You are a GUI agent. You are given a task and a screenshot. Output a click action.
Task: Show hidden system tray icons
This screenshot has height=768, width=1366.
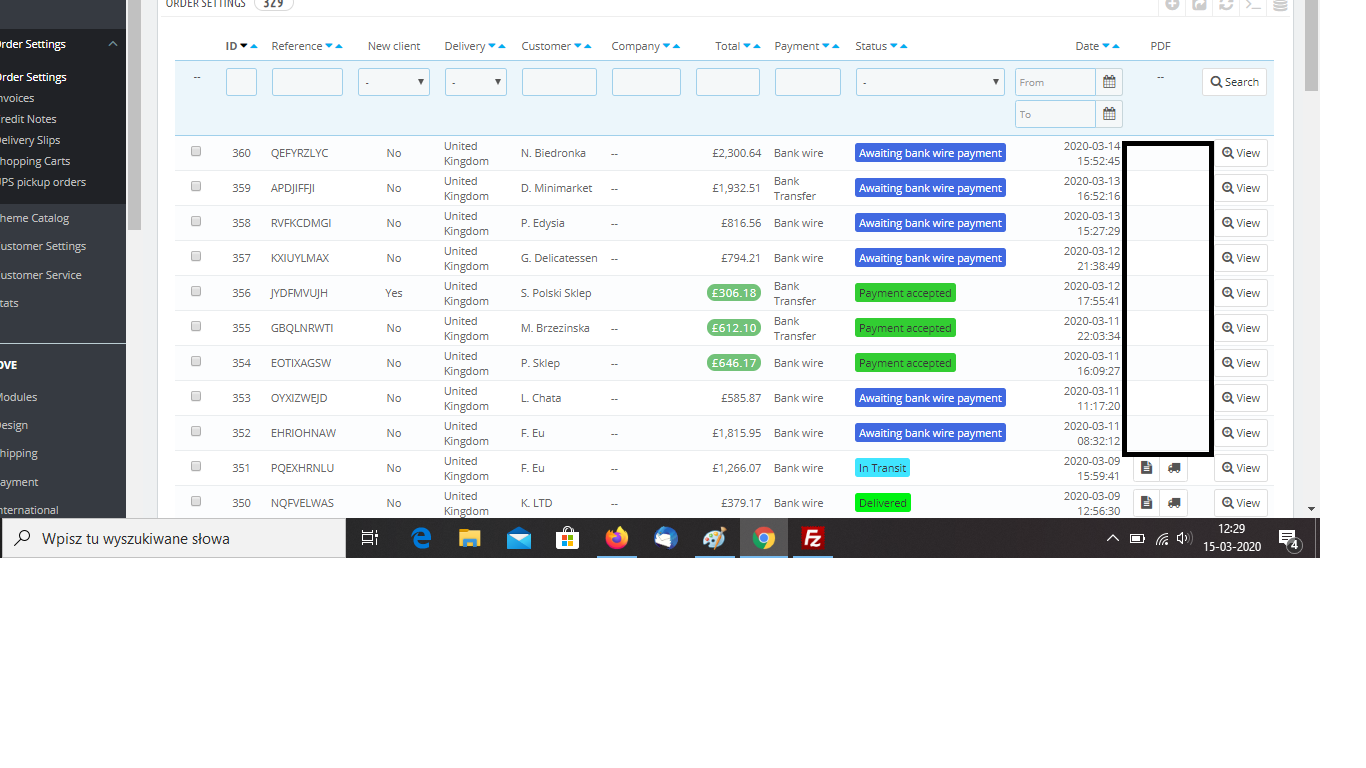click(x=1112, y=538)
